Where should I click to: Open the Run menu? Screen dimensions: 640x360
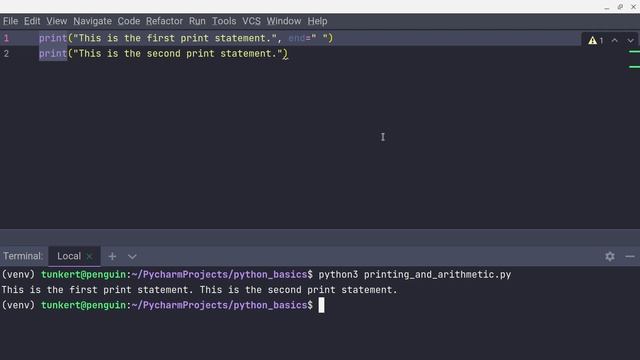point(197,21)
